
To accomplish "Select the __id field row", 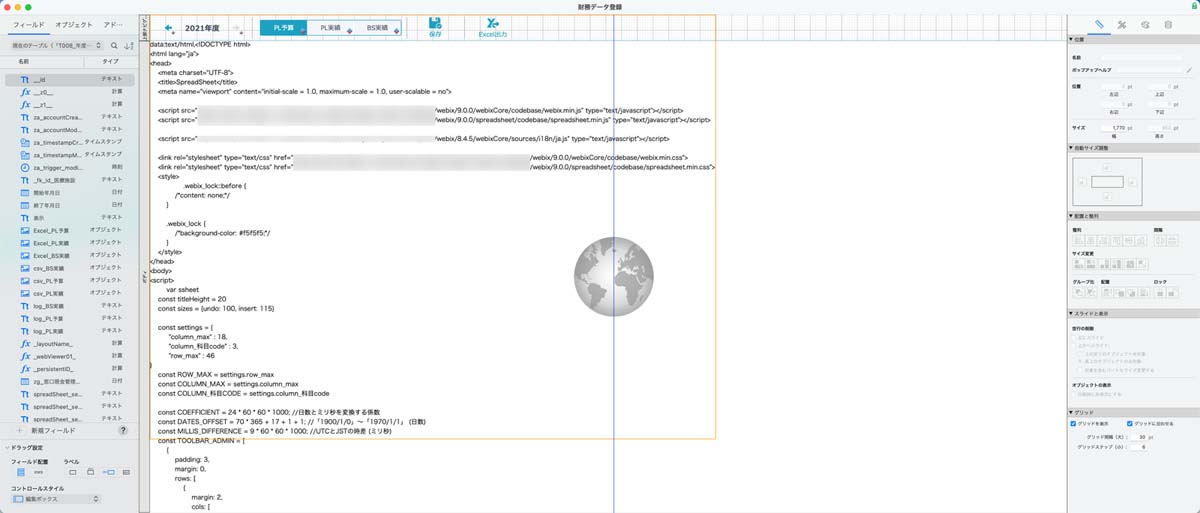I will [70, 78].
